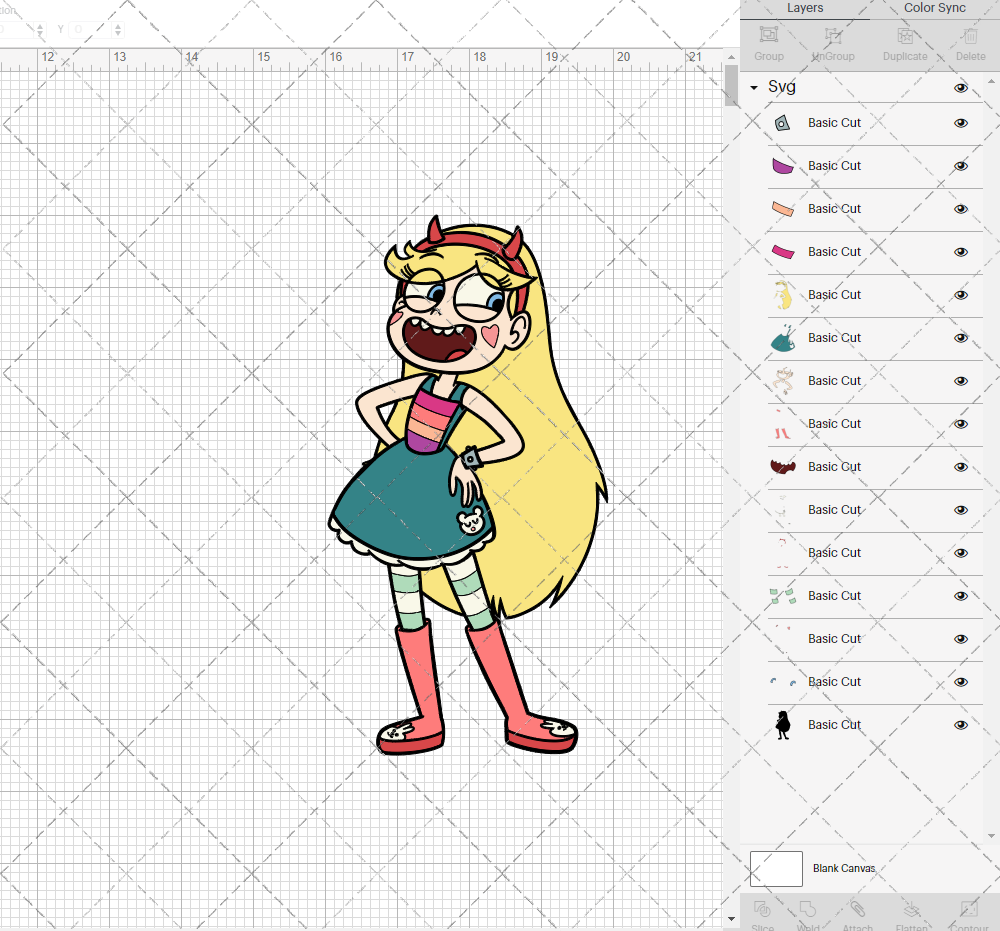Select the black silhouette layer thumbnail

pos(783,725)
